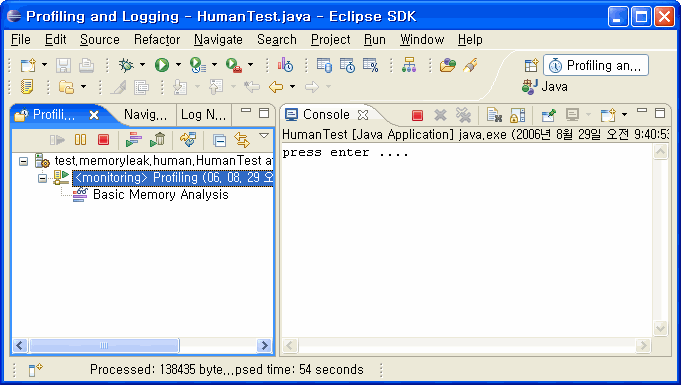
Task: Run garbage collection icon in profiling toolbar
Action: click(157, 140)
